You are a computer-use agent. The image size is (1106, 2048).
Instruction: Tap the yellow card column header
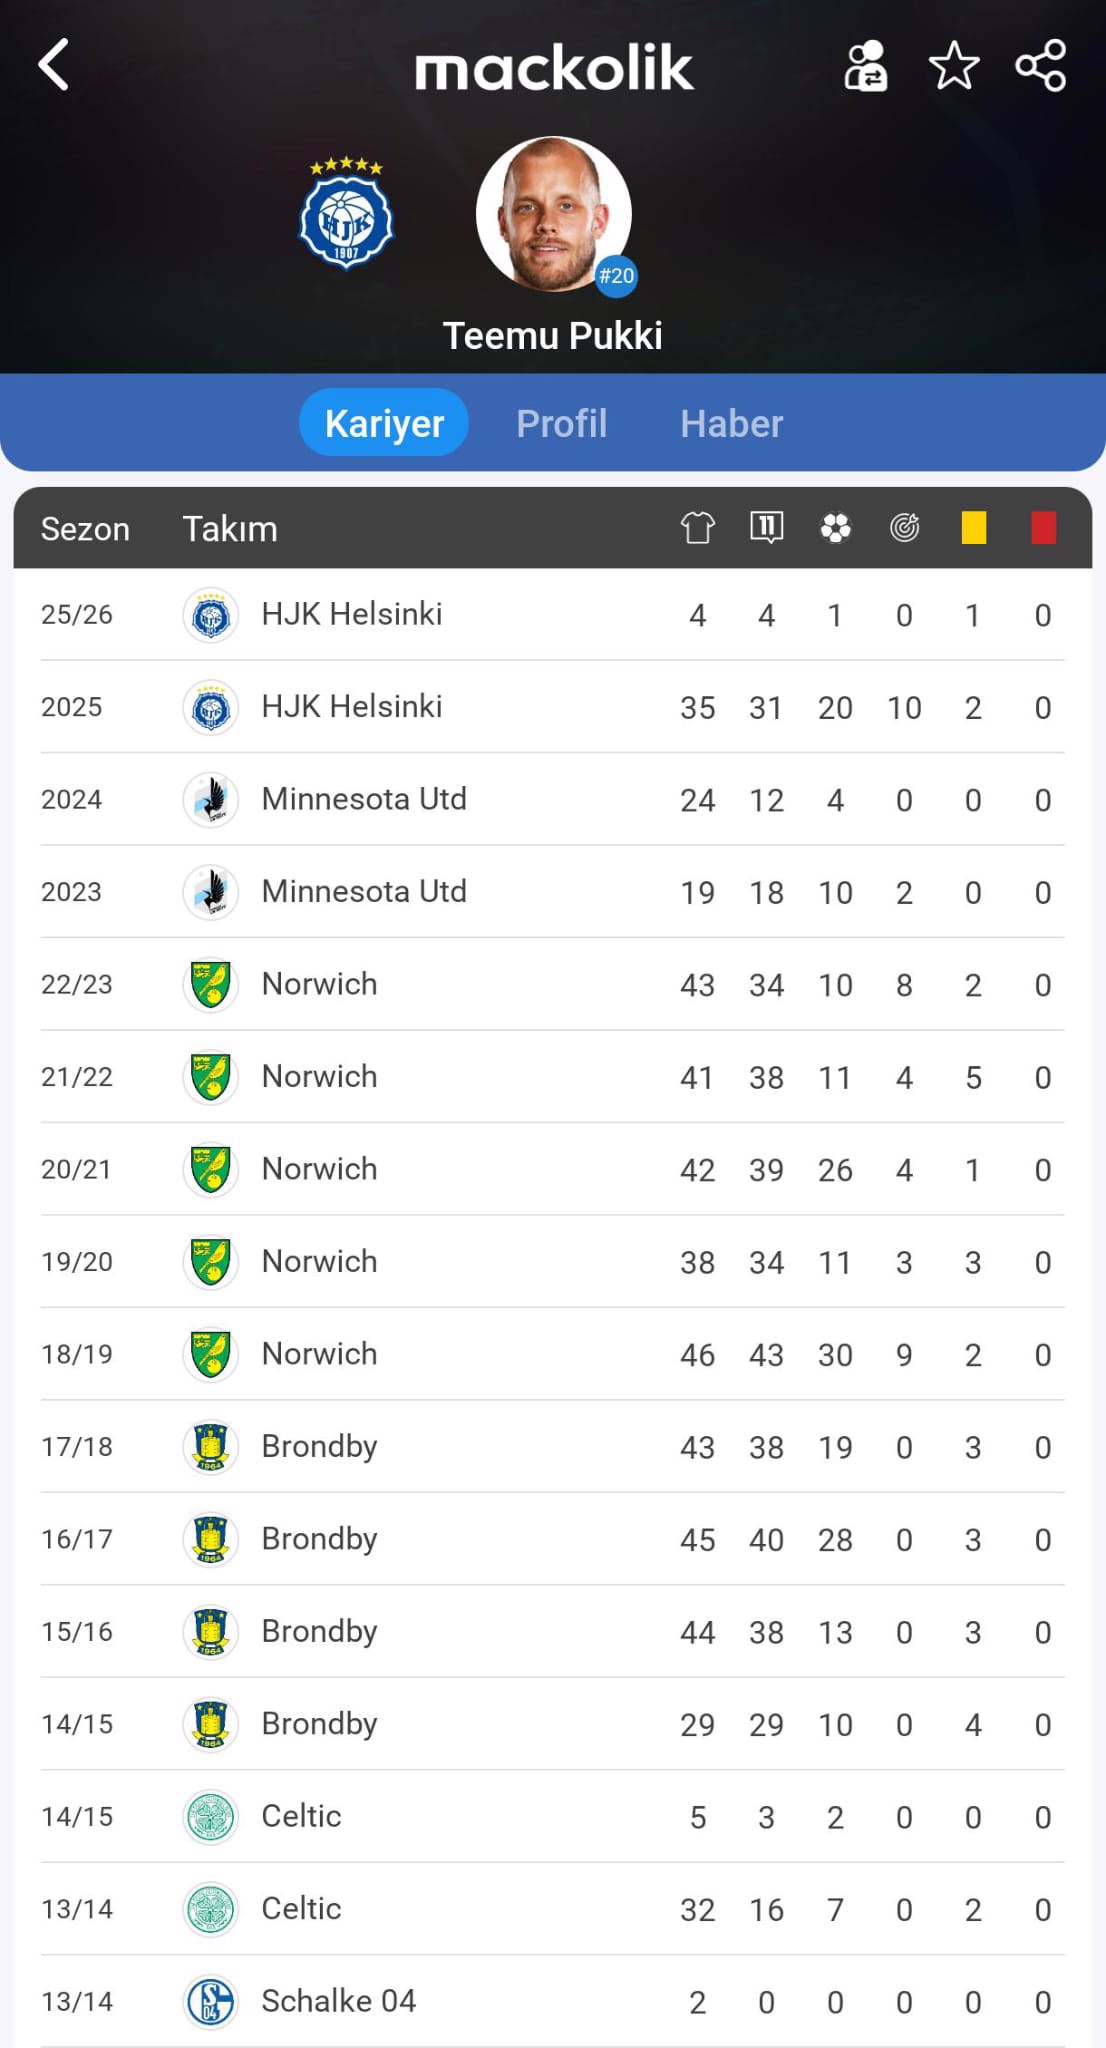tap(973, 527)
